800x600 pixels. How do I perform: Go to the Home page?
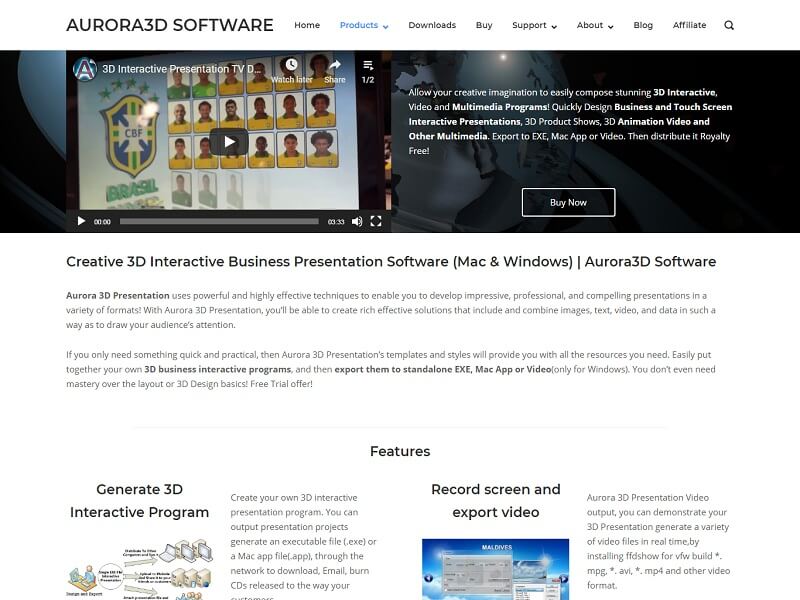[307, 25]
